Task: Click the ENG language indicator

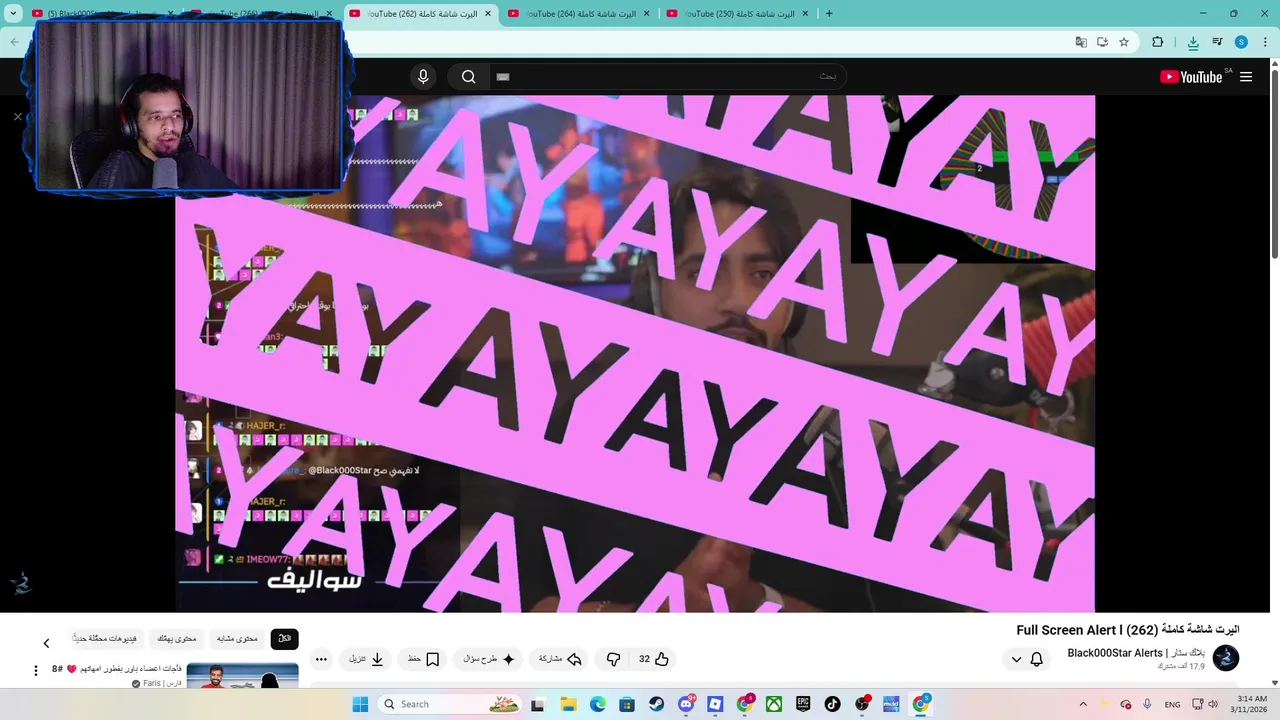Action: (1172, 704)
